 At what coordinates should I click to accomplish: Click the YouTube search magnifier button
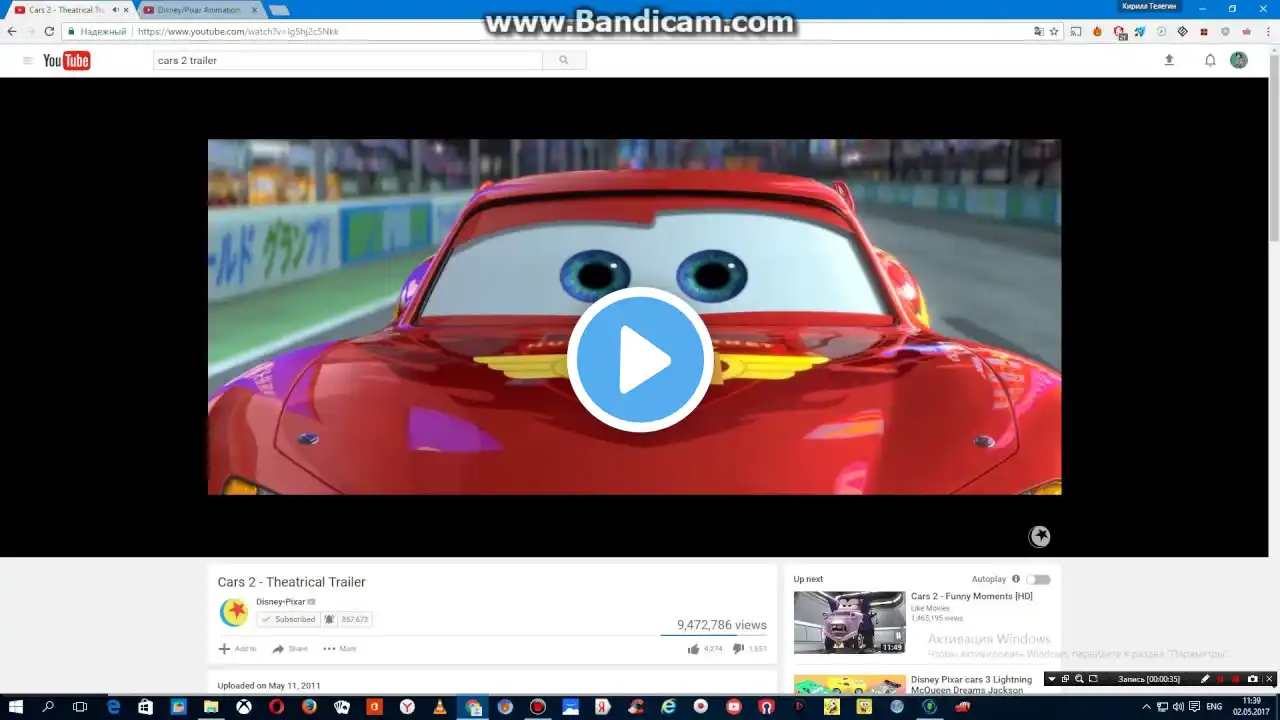(564, 61)
